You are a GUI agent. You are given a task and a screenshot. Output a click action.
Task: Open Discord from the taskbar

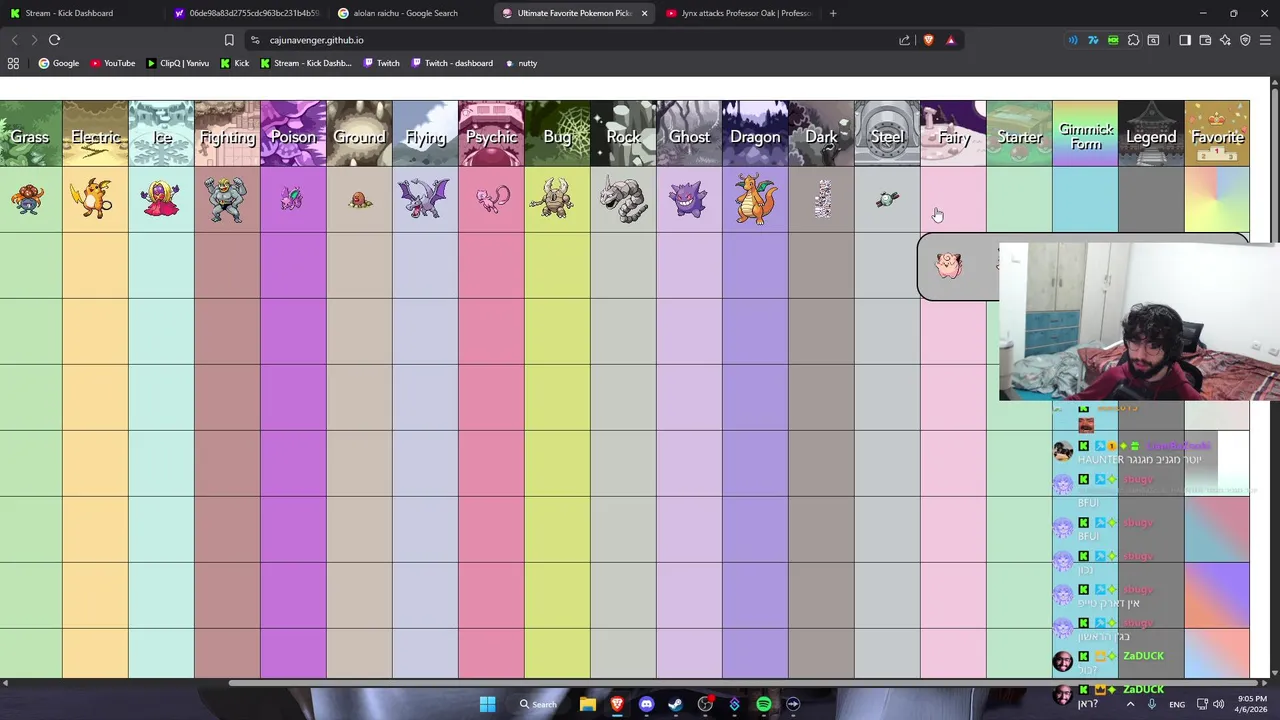pyautogui.click(x=646, y=704)
